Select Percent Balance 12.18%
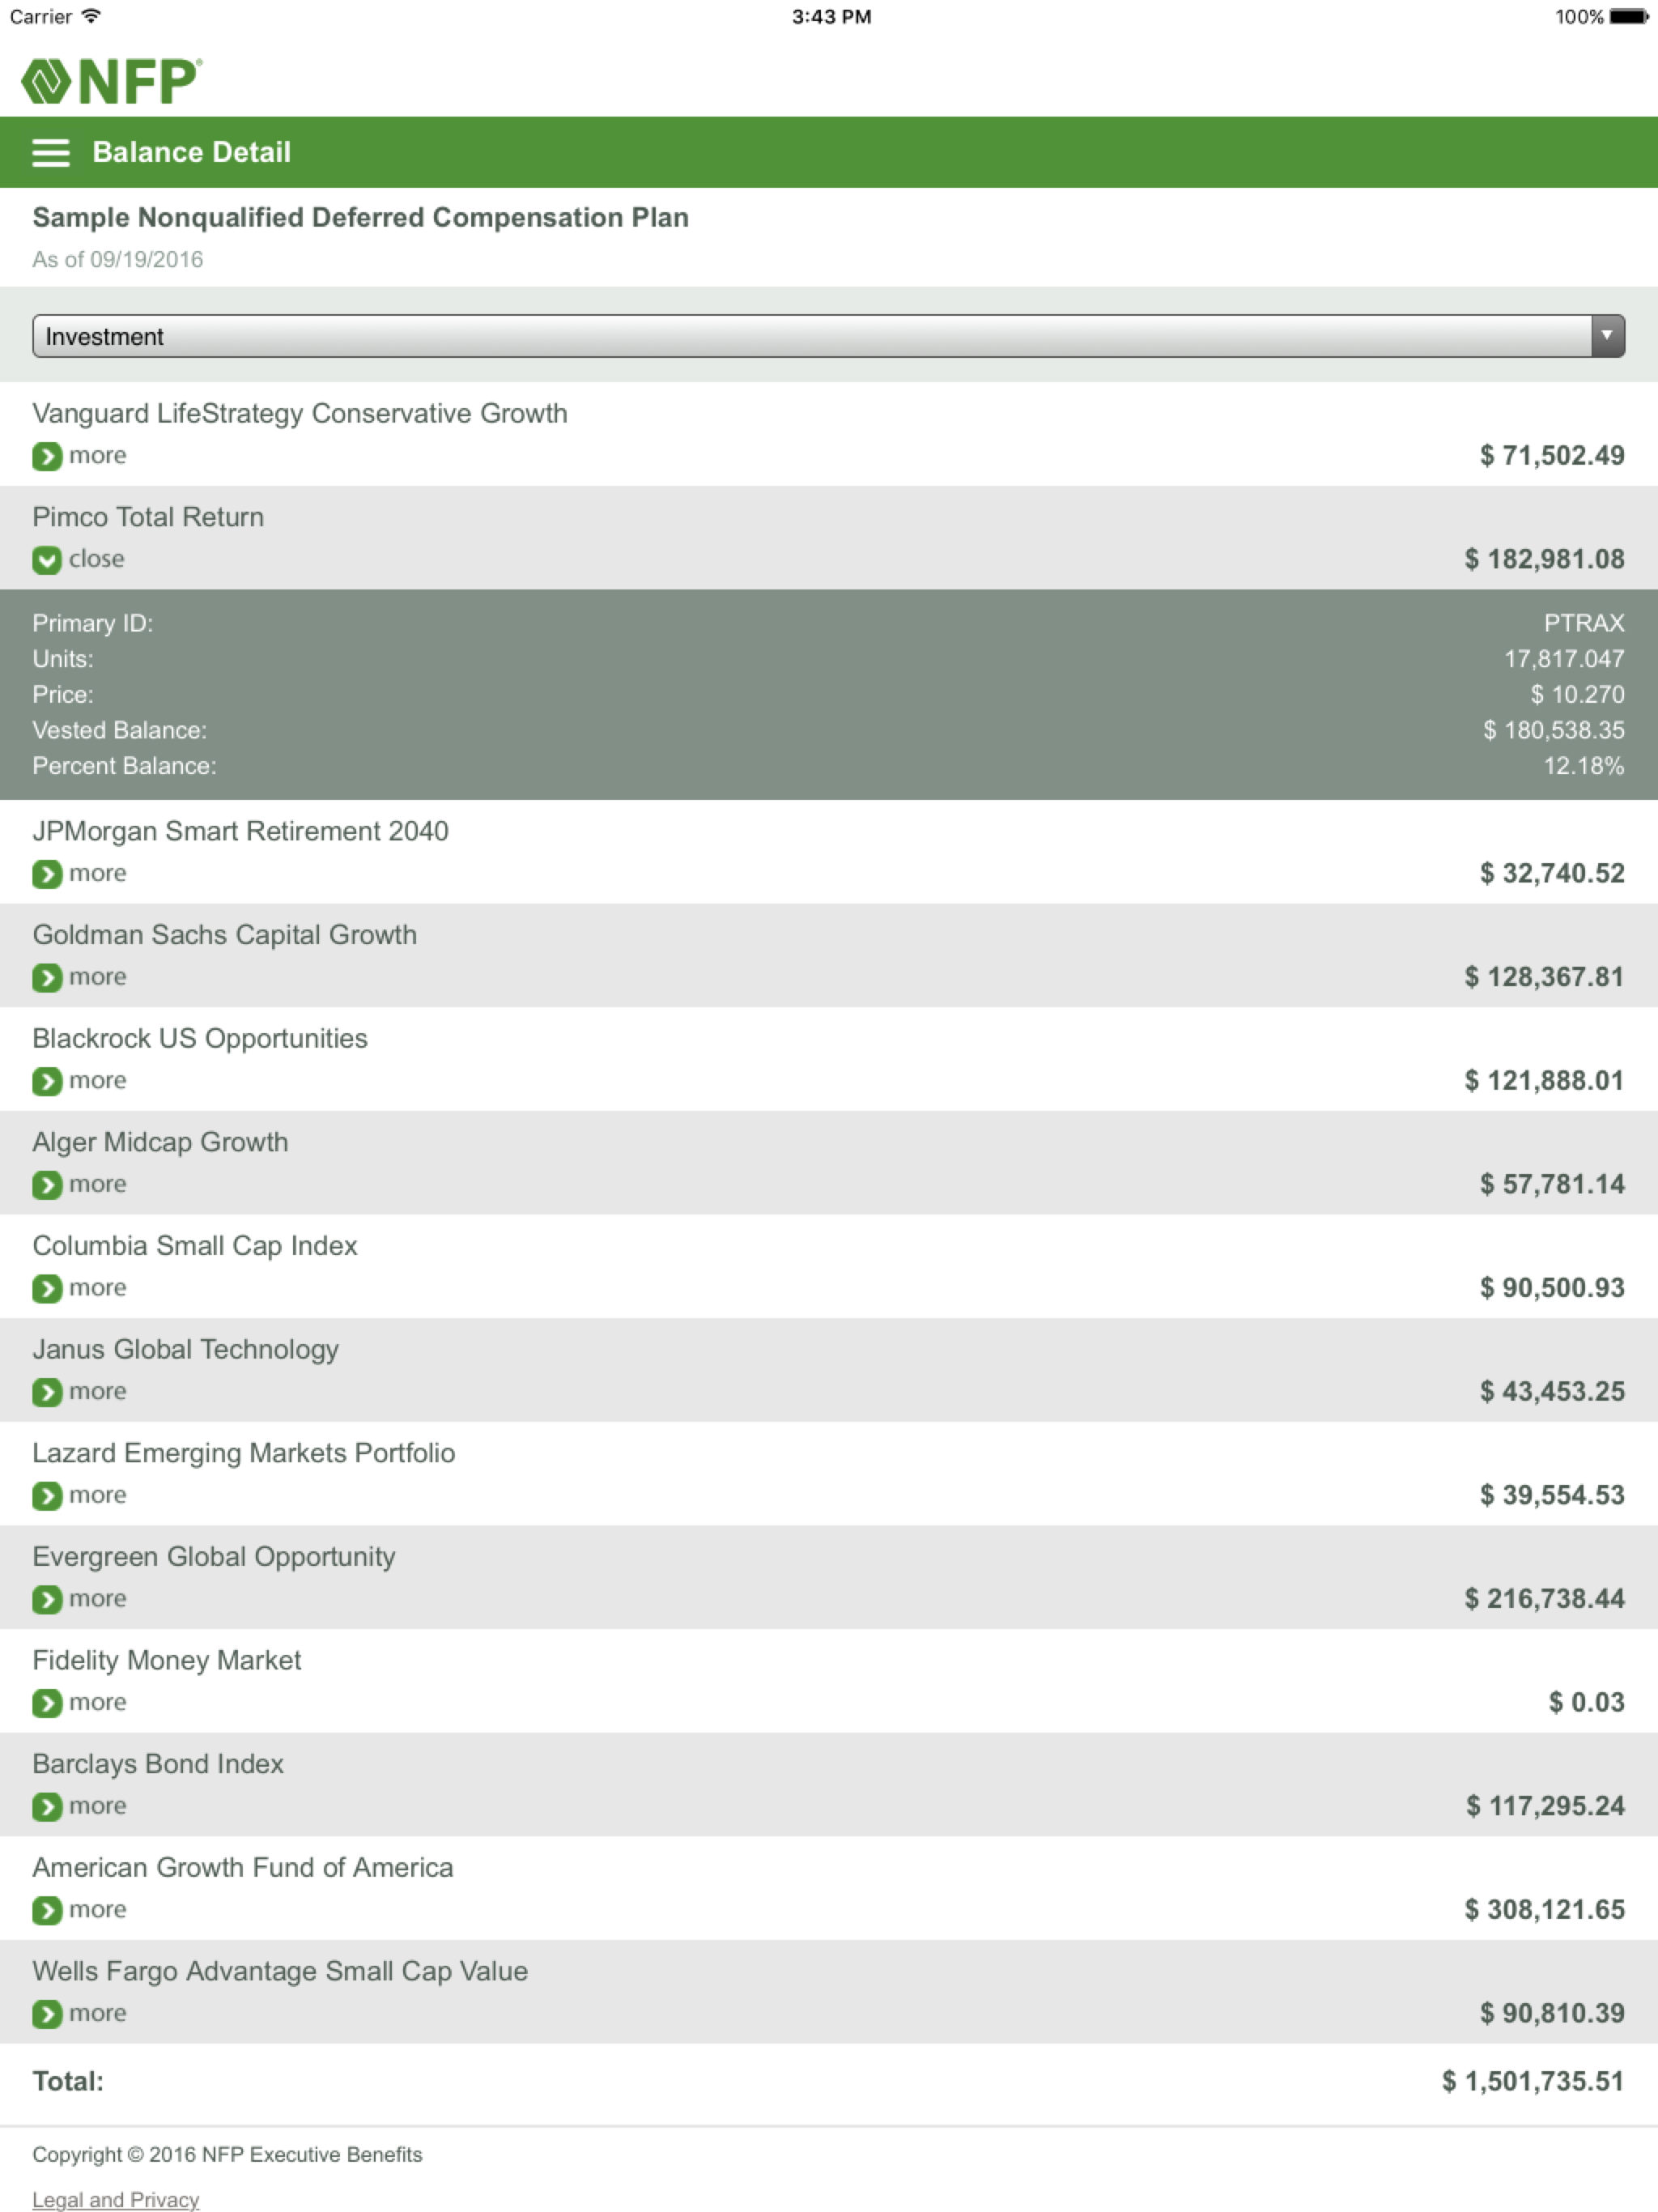The image size is (1658, 2212). [x=1584, y=766]
